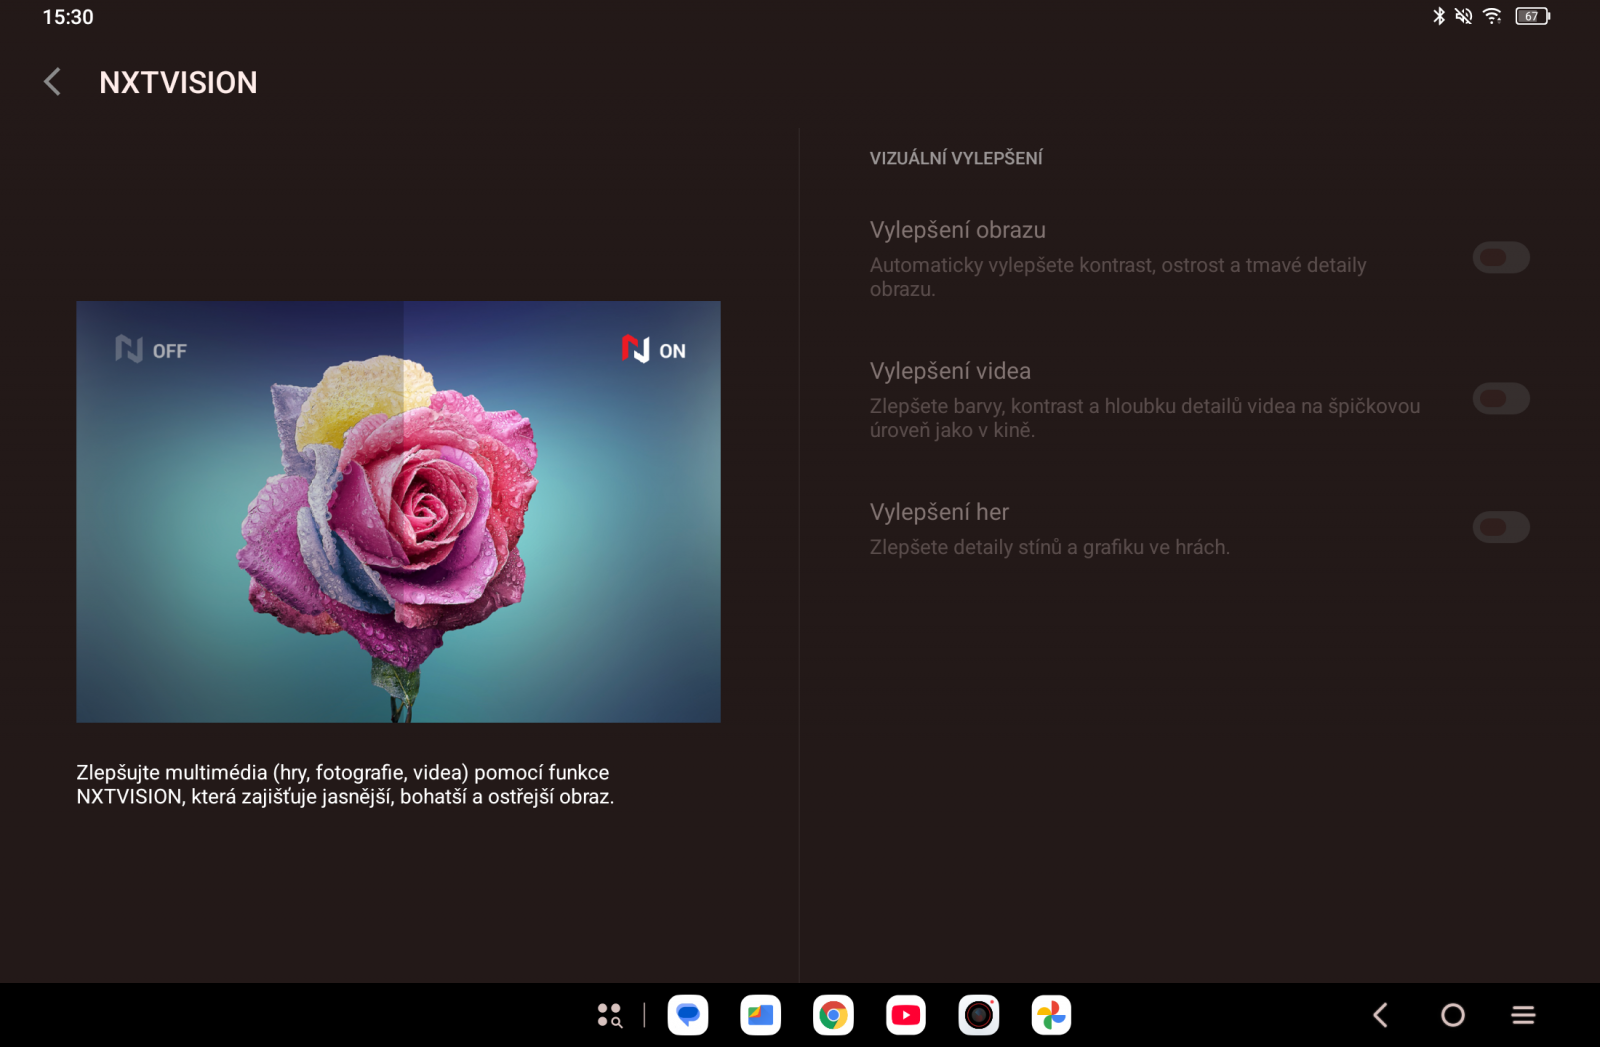
Task: Tap the battery indicator showing 67
Action: (1531, 16)
